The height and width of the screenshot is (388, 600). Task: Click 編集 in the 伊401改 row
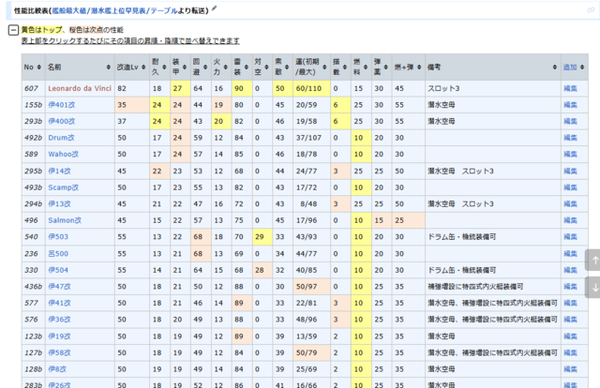(x=570, y=105)
